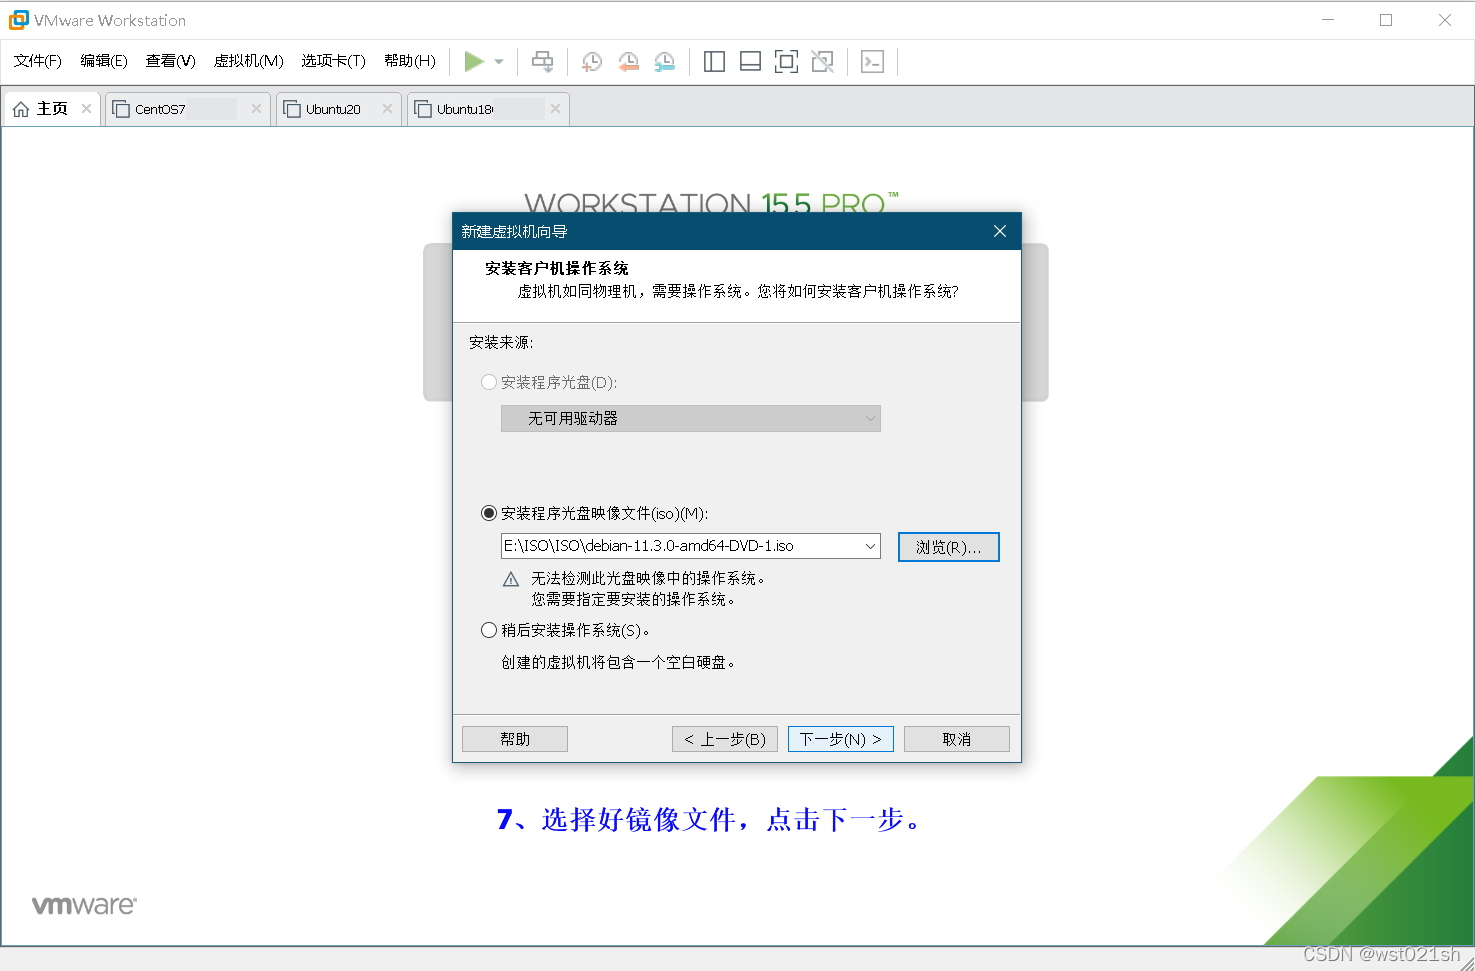Close the 主页 tab
This screenshot has height=971, width=1475.
(87, 109)
